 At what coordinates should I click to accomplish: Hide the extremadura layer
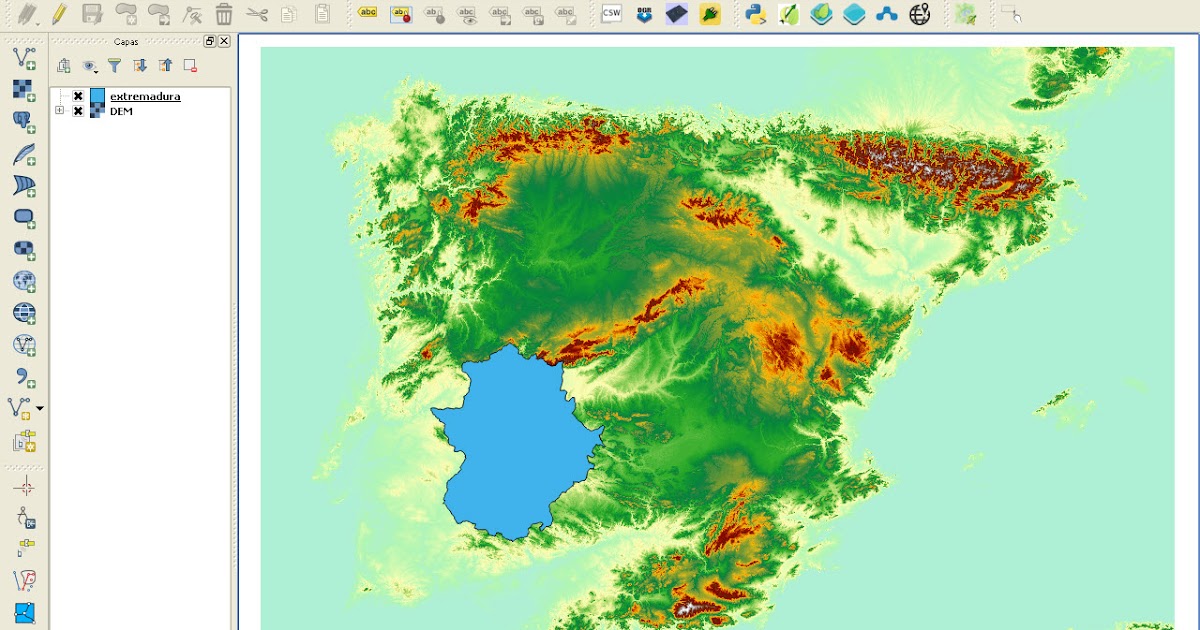[77, 96]
